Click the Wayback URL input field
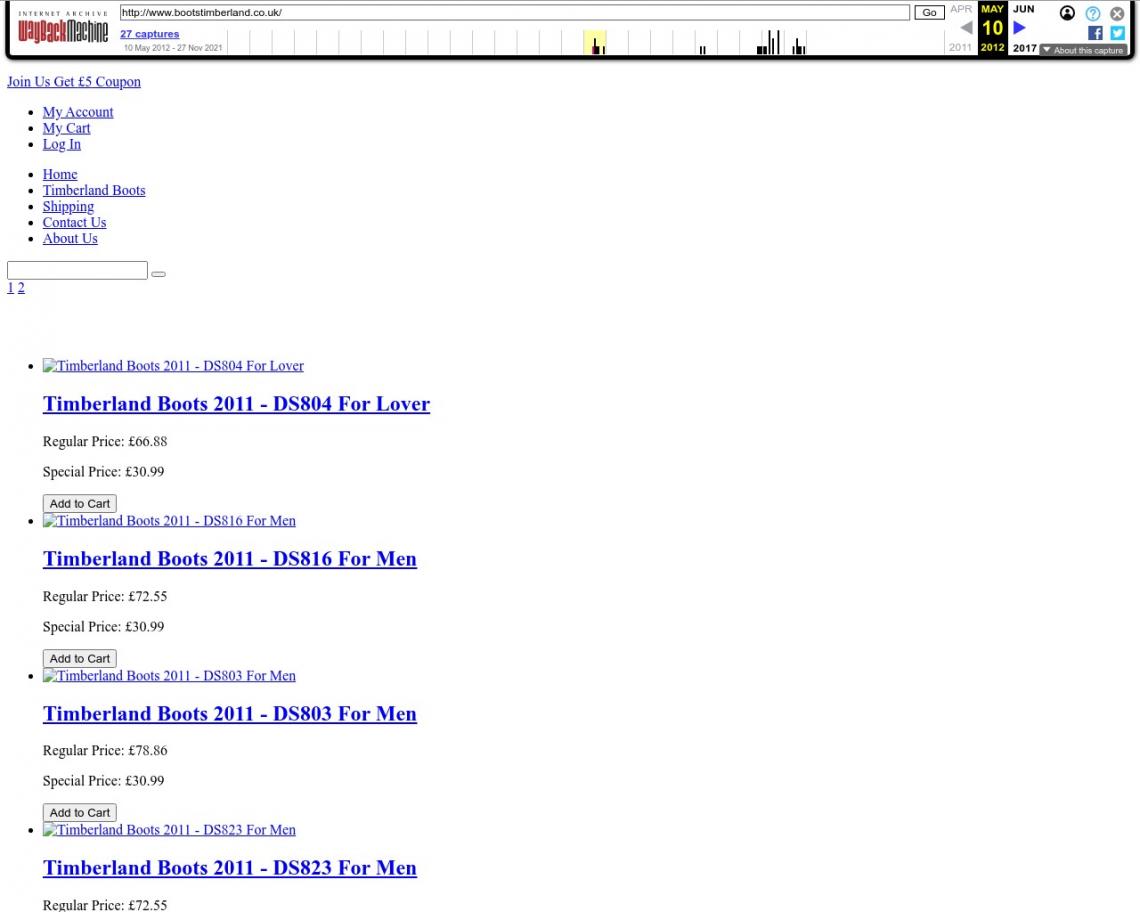The width and height of the screenshot is (1140, 912). point(514,12)
